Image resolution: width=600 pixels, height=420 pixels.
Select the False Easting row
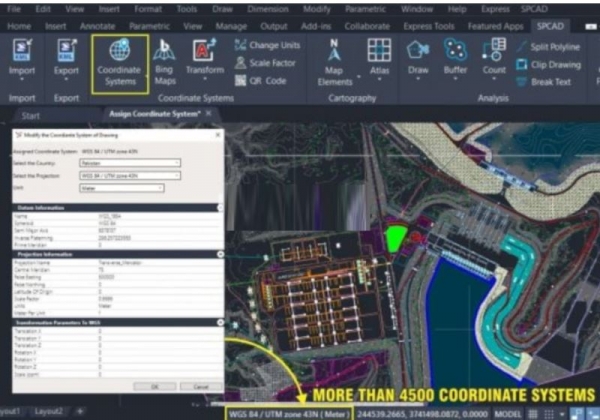pyautogui.click(x=117, y=277)
